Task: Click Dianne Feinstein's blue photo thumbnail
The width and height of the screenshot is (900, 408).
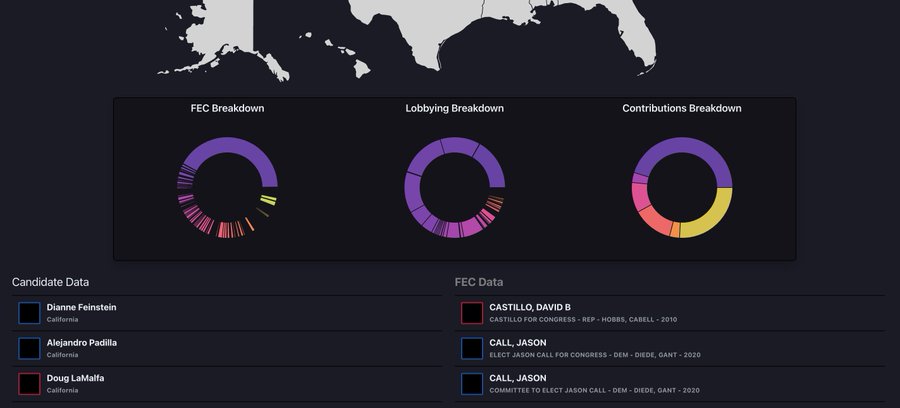Action: click(x=29, y=313)
